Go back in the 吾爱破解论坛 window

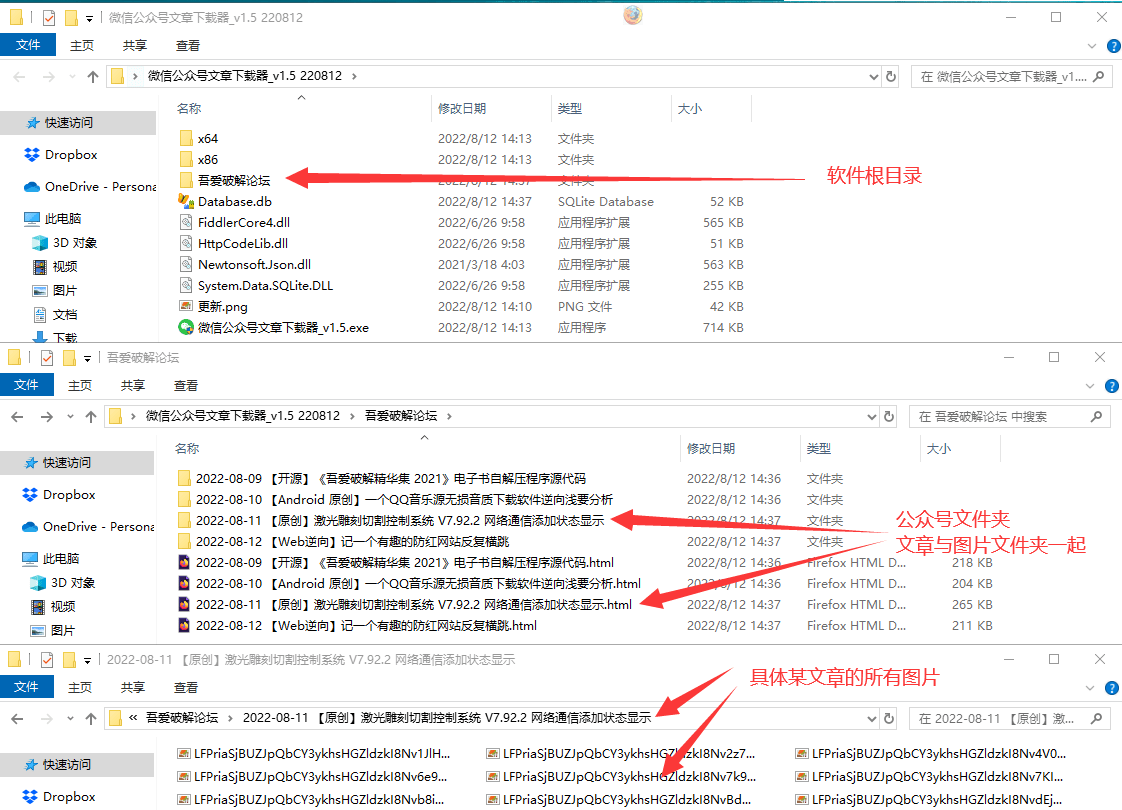click(17, 416)
